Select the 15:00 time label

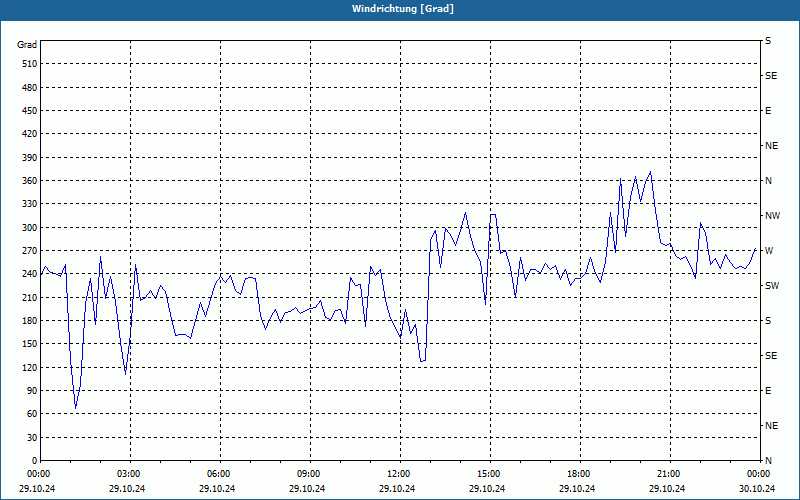tap(489, 473)
